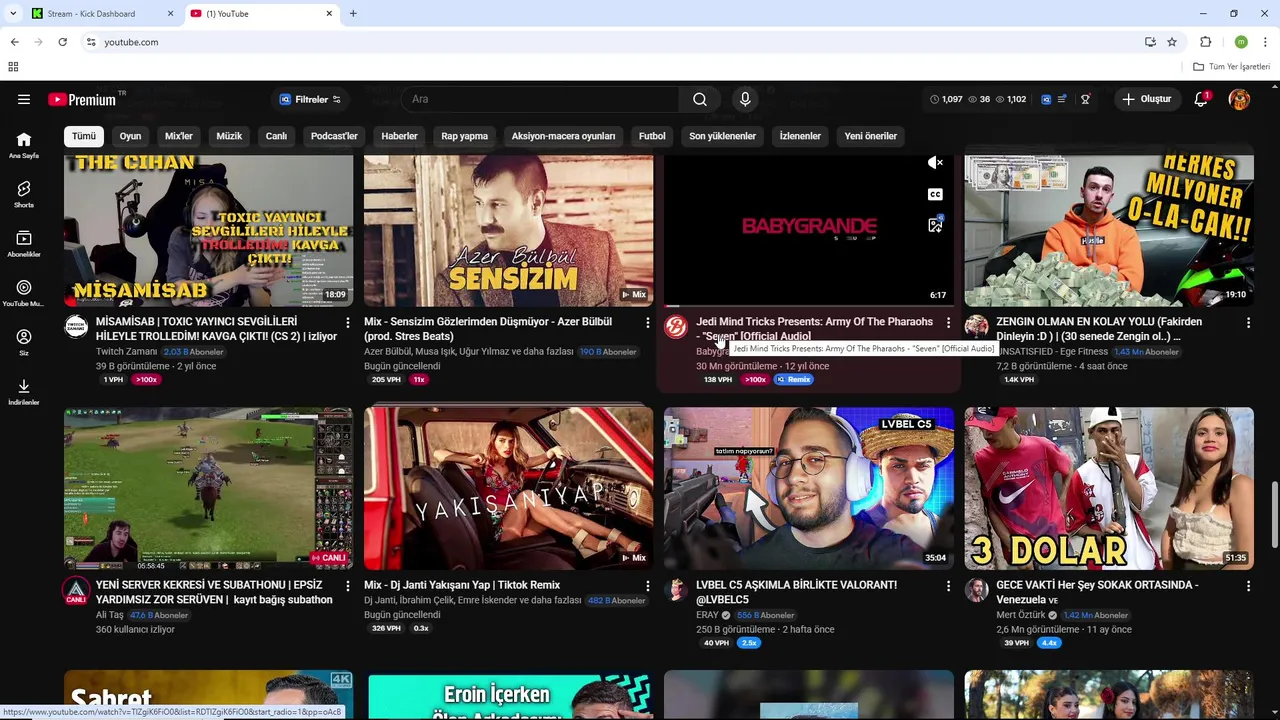Select the Mix'ler chip
The width and height of the screenshot is (1280, 720).
pyautogui.click(x=179, y=136)
